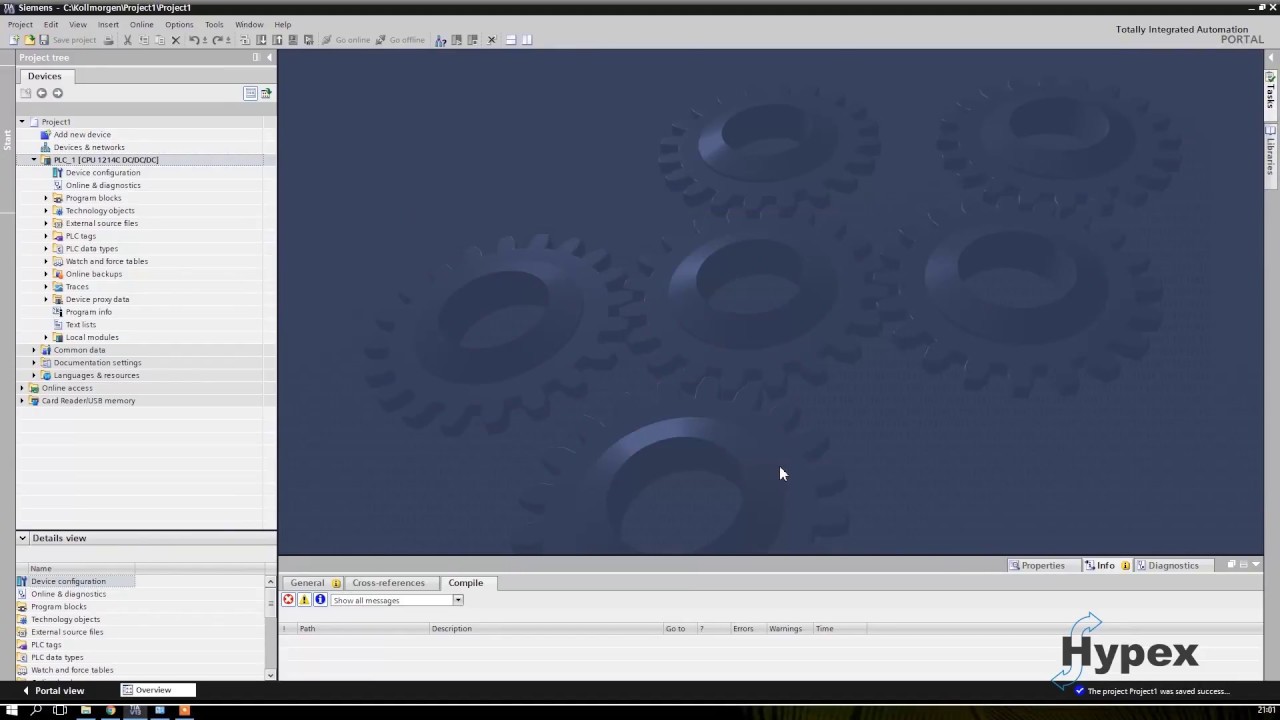Collapse the Project tree panel

[269, 57]
